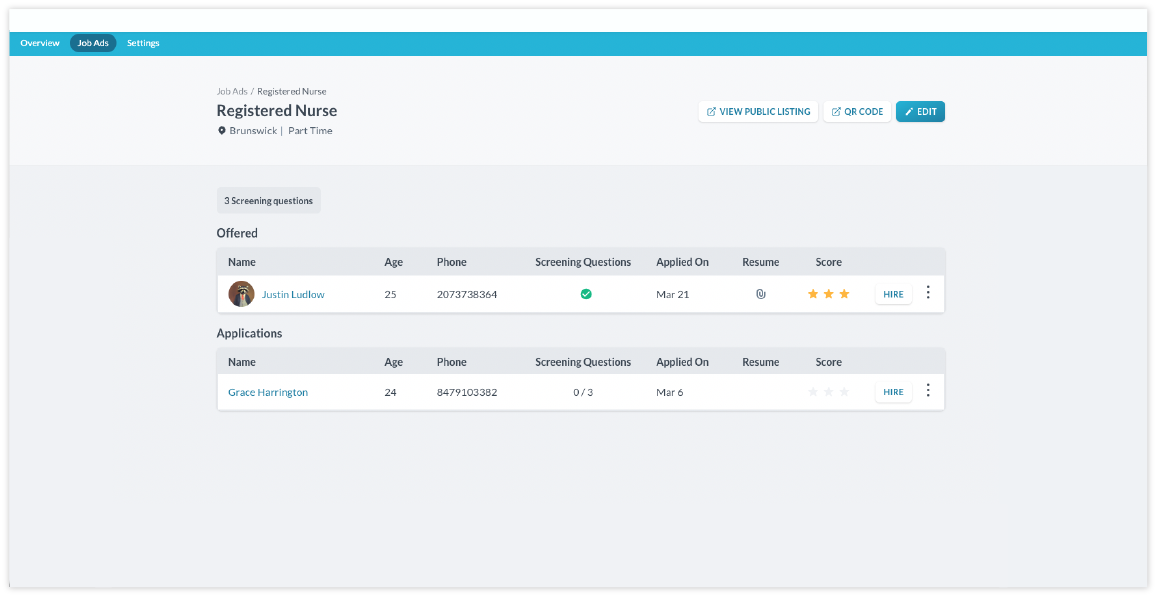Set Grace Harrington's score to three stars

(x=845, y=392)
